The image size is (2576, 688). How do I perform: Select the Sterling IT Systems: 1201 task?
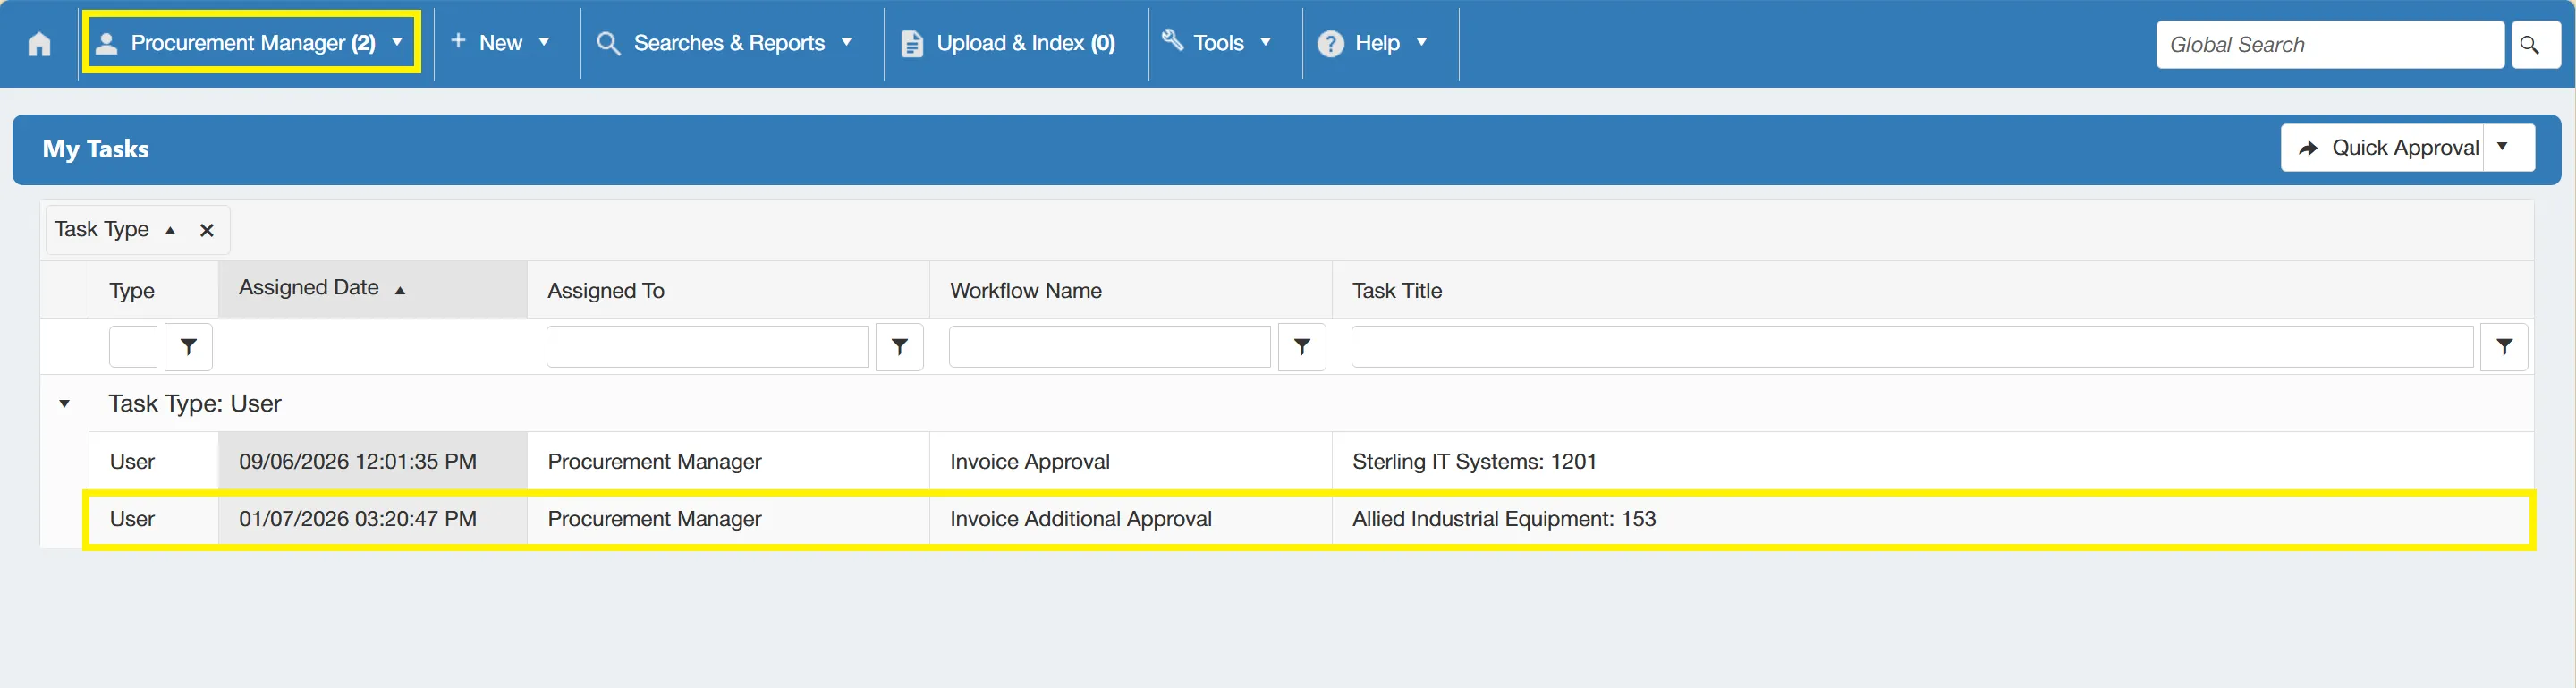click(x=1474, y=462)
